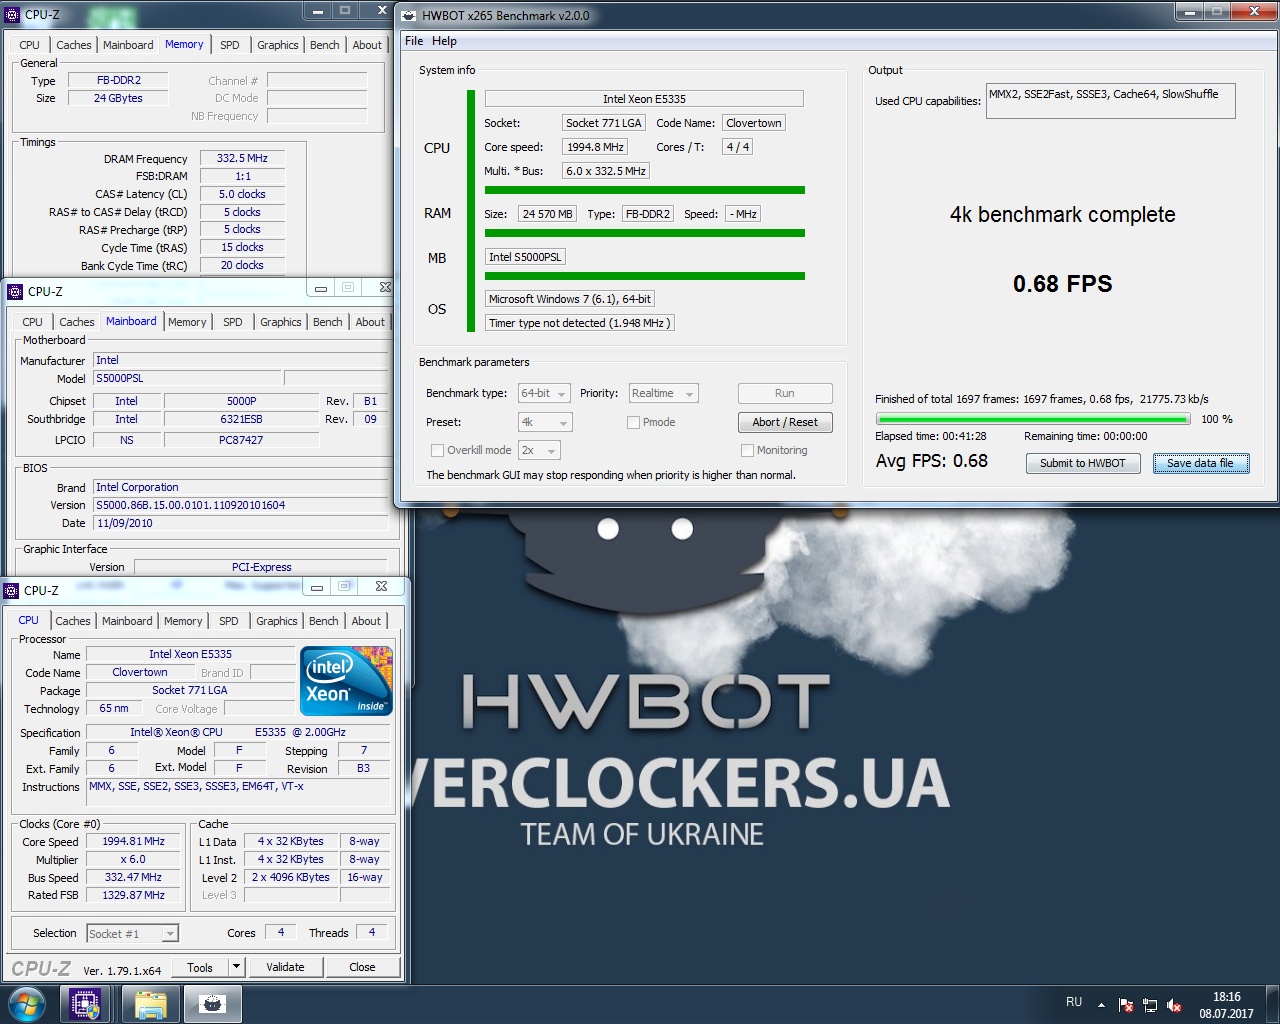Viewport: 1280px width, 1024px height.
Task: Toggle the Pmode checkbox
Action: pyautogui.click(x=633, y=422)
